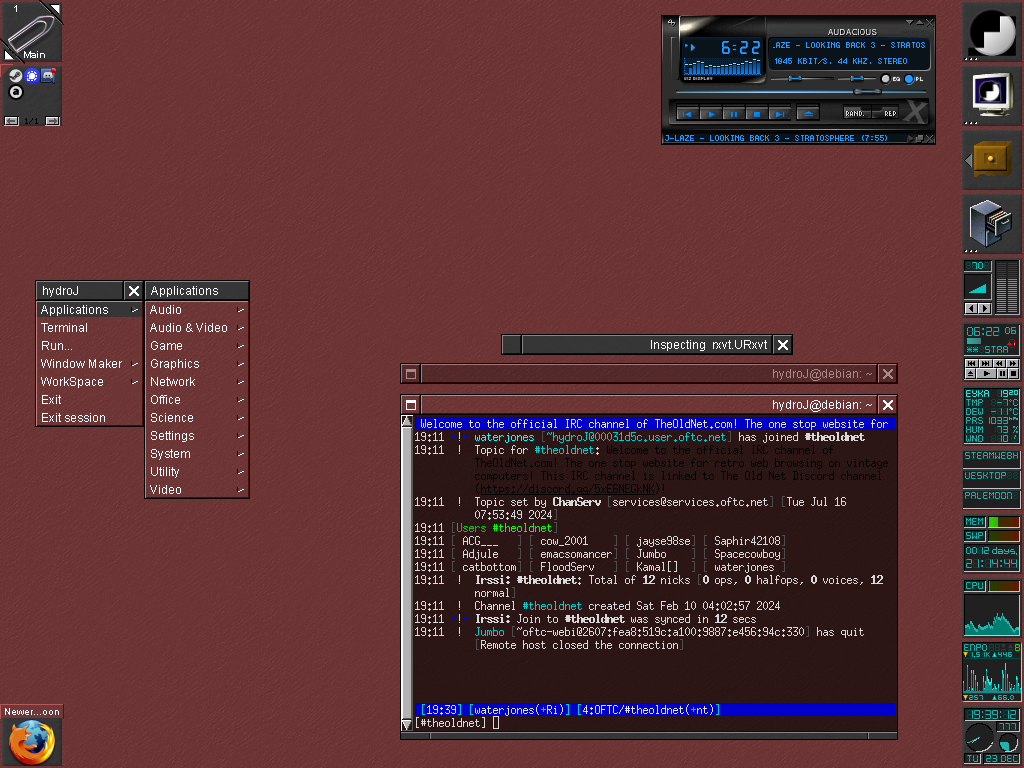Open Steam from the system tray
1024x768 pixels.
(x=15, y=75)
